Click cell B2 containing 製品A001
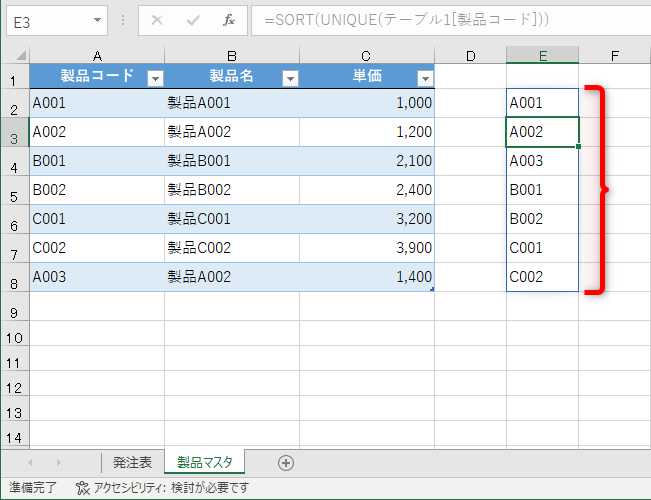The width and height of the screenshot is (651, 500). coord(232,103)
